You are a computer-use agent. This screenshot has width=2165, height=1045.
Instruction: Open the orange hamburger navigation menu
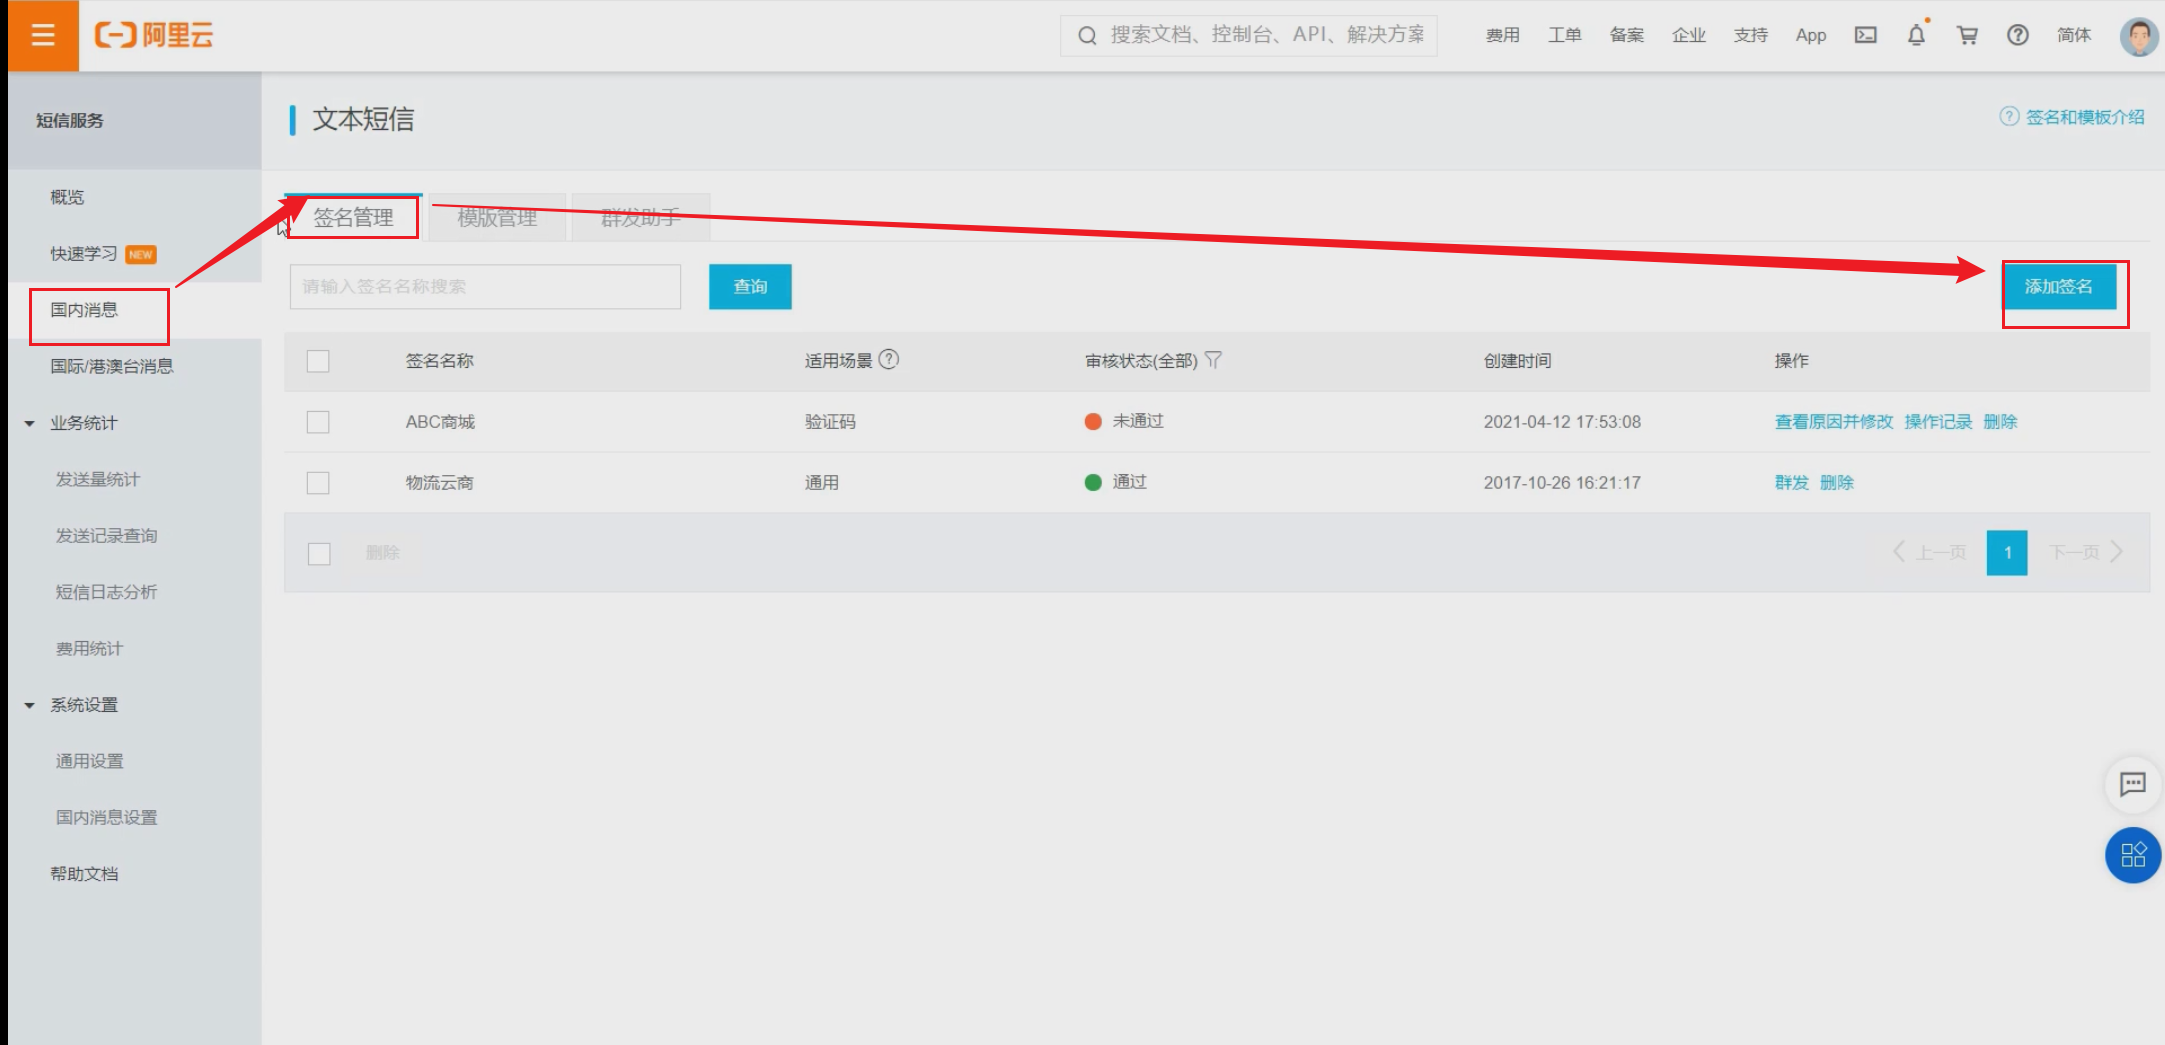(x=42, y=36)
